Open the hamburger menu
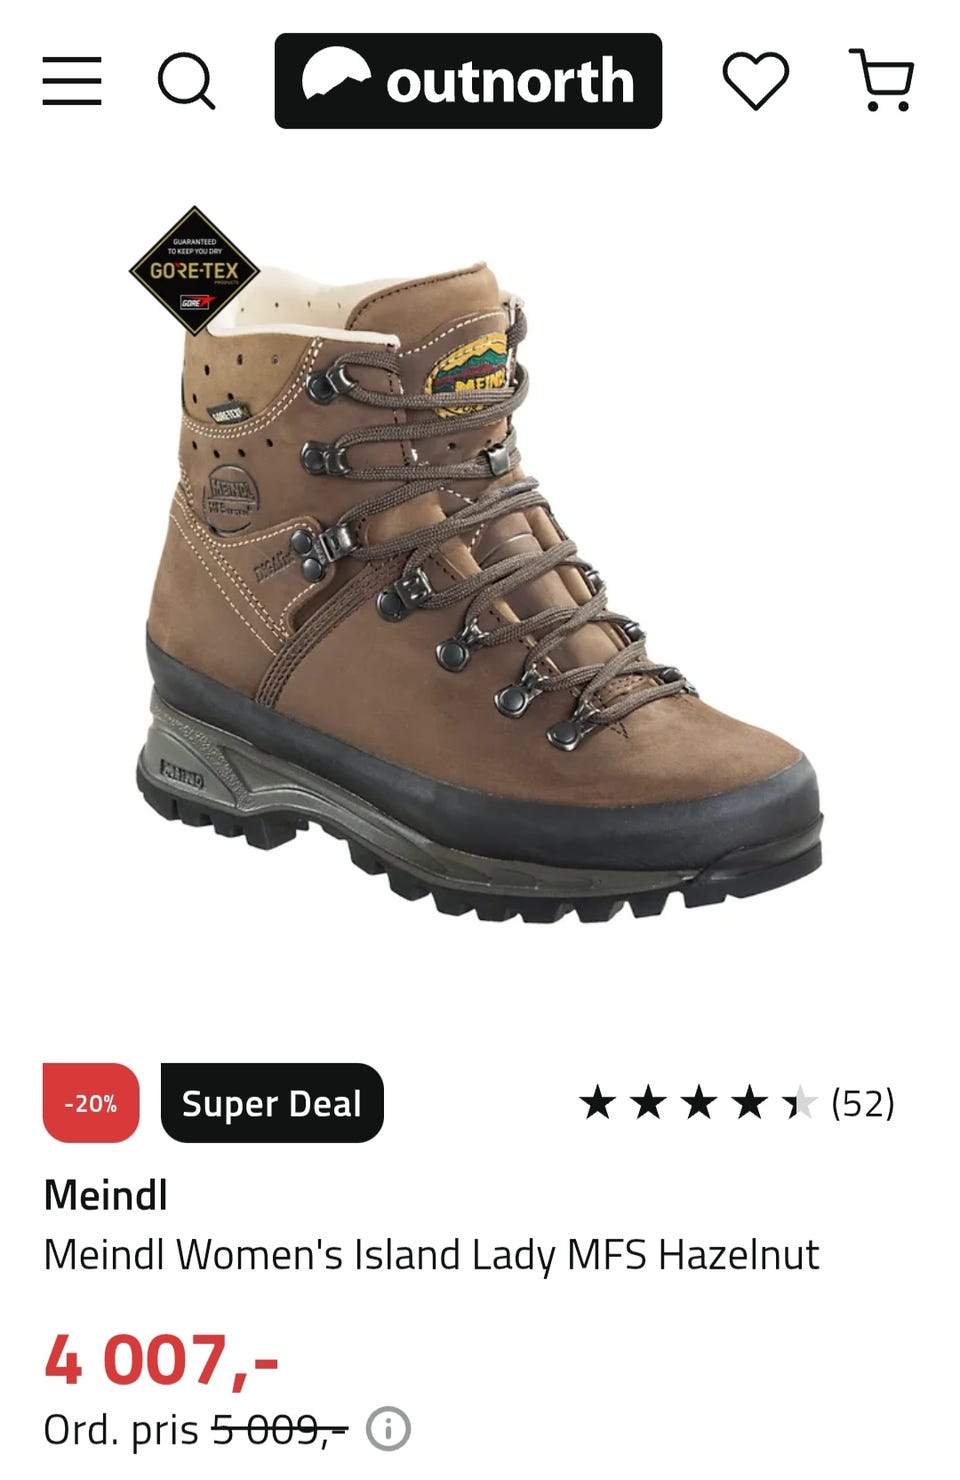Image resolution: width=960 pixels, height=1480 pixels. pyautogui.click(x=72, y=81)
